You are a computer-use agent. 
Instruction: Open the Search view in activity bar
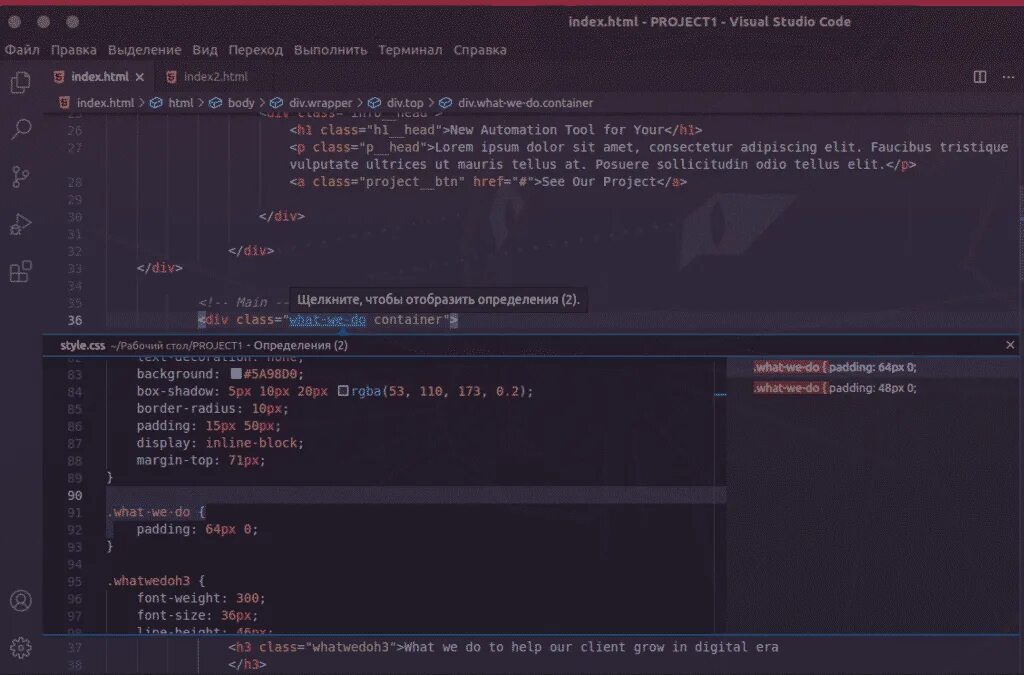[21, 129]
